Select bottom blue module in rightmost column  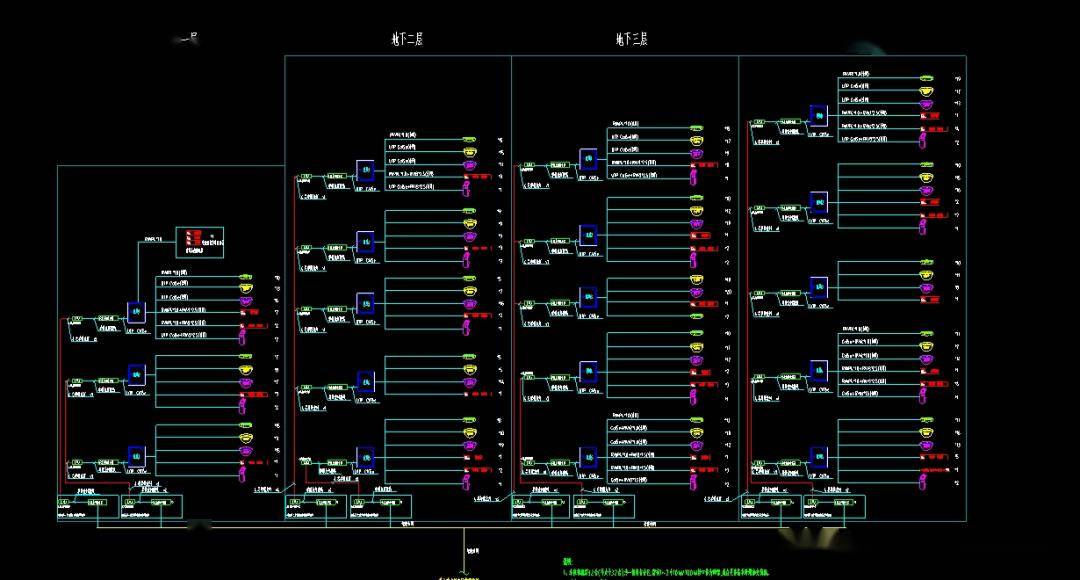click(x=819, y=457)
